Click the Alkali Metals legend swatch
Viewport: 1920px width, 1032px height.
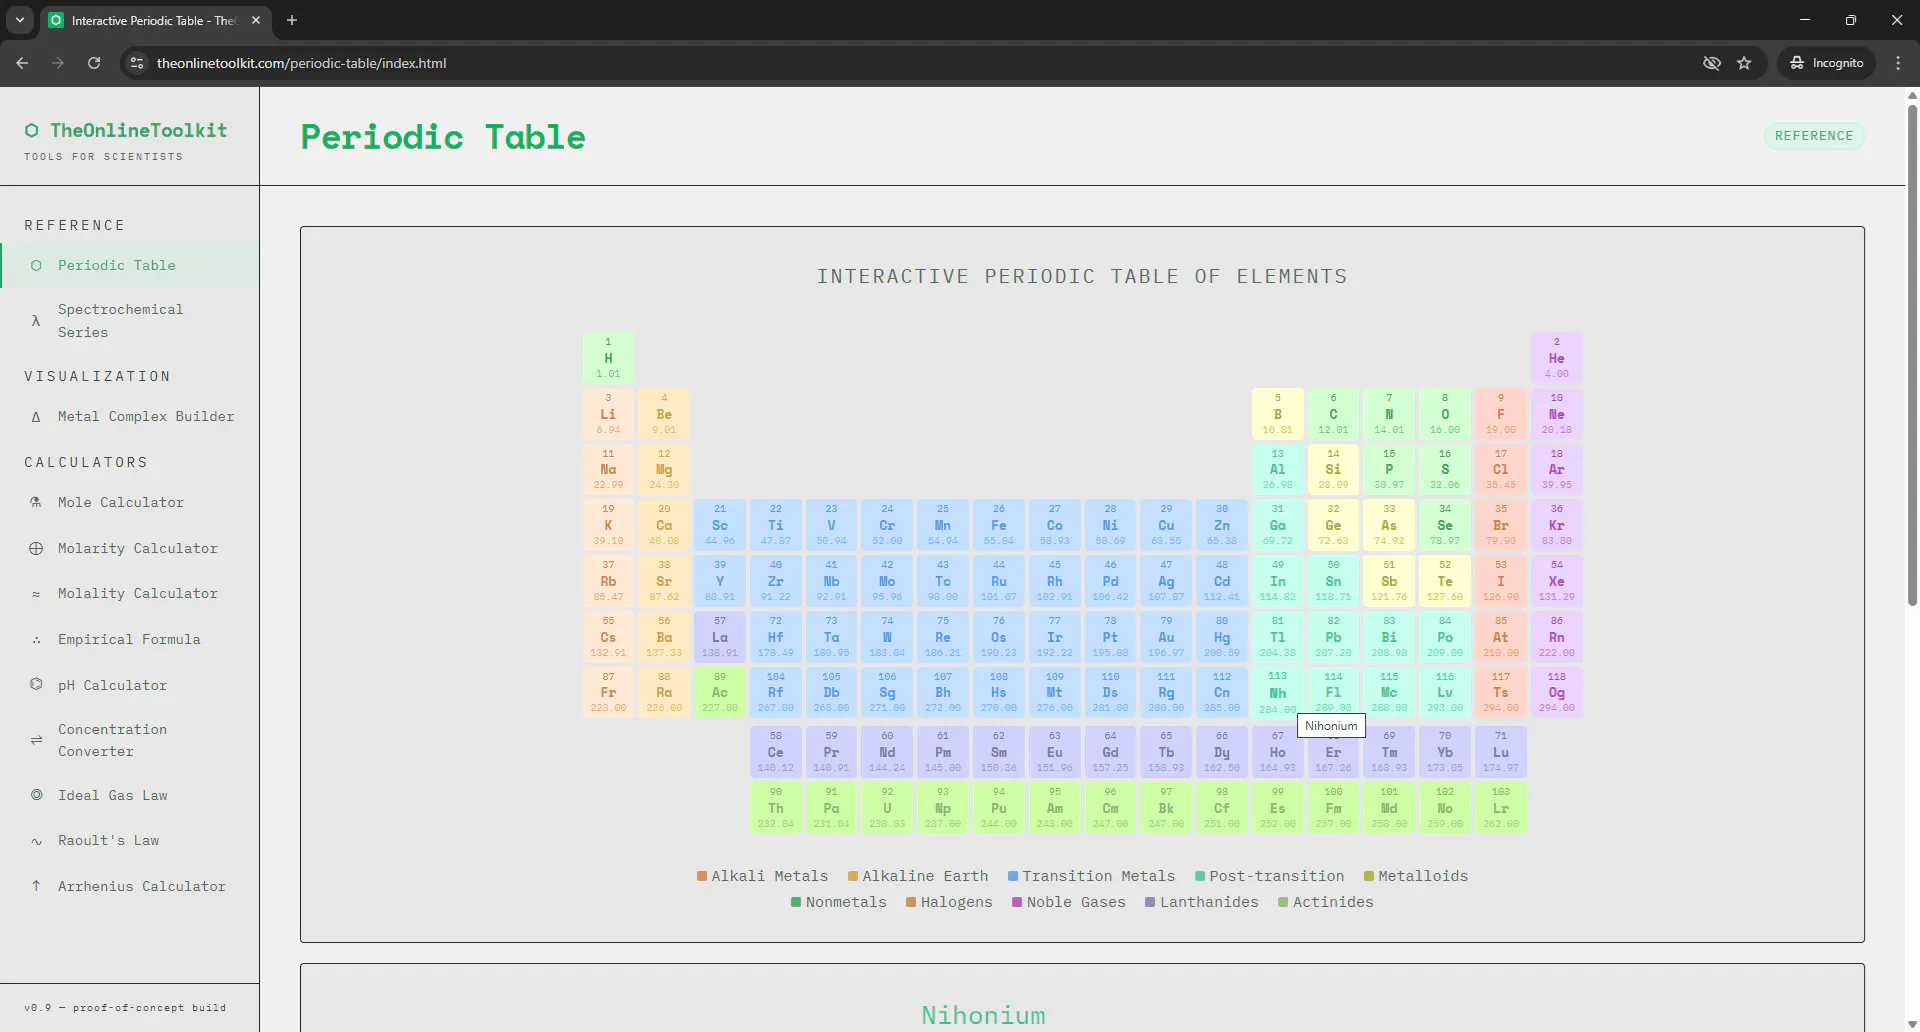[702, 876]
